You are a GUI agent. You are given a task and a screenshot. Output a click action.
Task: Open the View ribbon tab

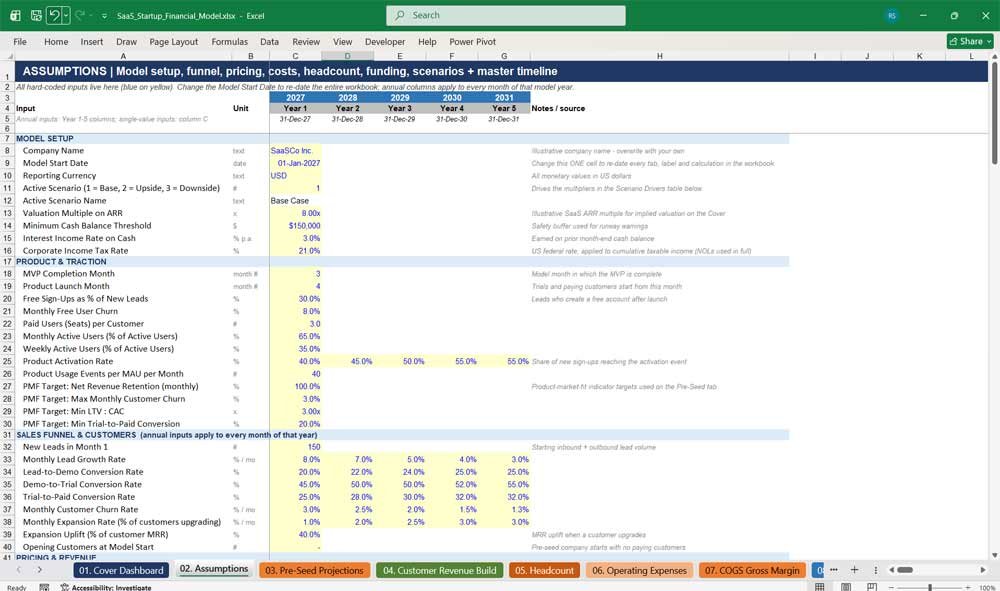(342, 41)
